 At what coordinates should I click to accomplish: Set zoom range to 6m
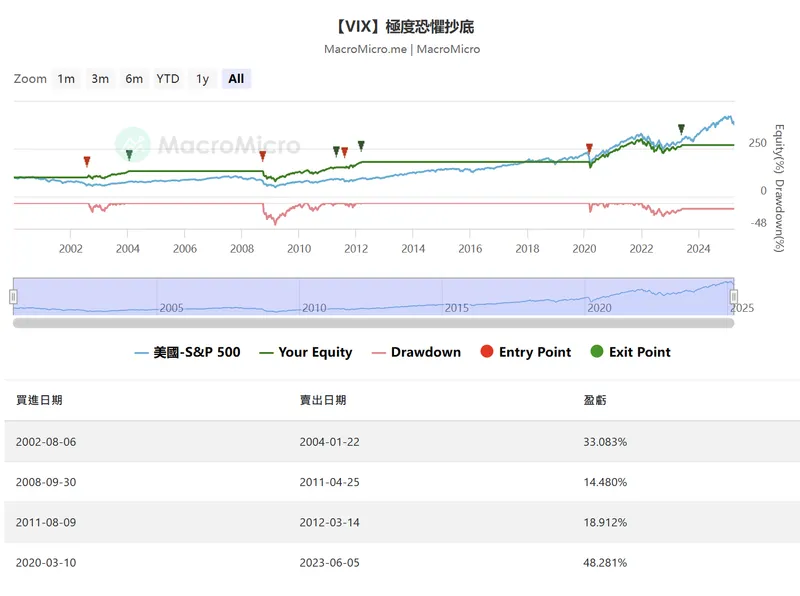[134, 79]
